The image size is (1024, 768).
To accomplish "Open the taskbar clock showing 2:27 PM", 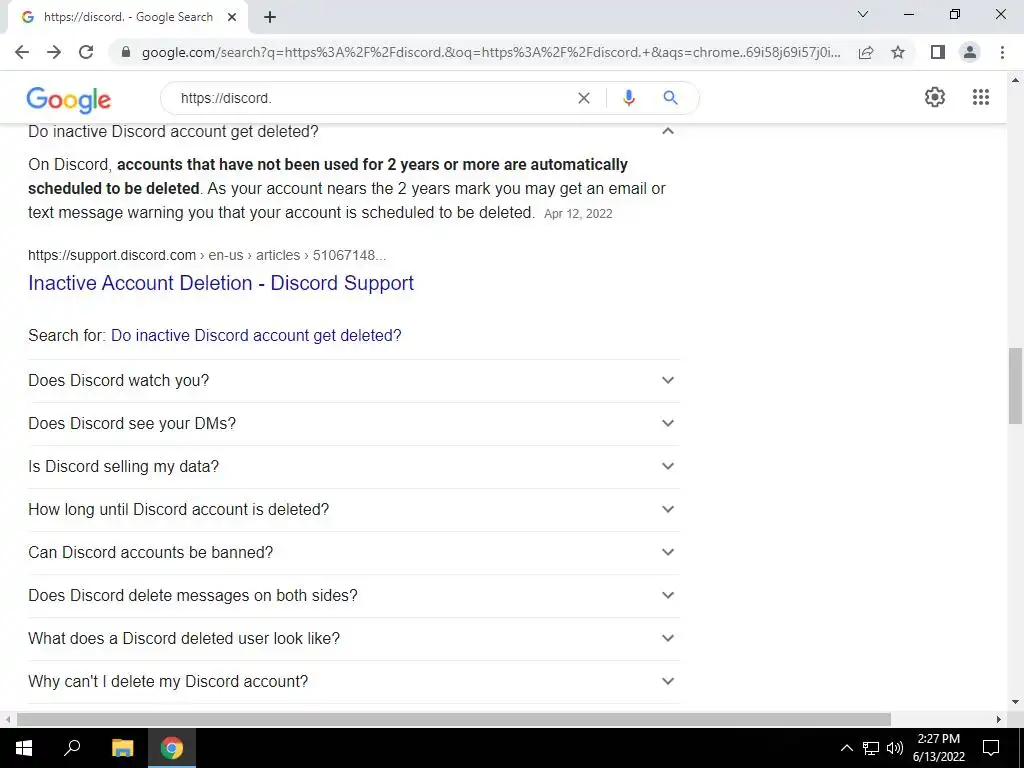I will click(x=938, y=748).
